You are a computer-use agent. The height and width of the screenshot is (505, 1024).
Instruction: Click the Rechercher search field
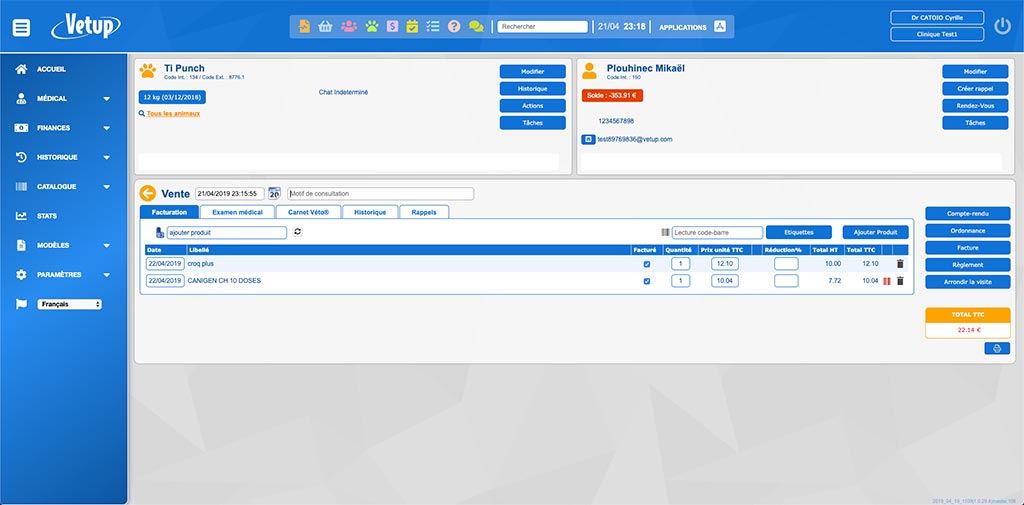[x=542, y=27]
